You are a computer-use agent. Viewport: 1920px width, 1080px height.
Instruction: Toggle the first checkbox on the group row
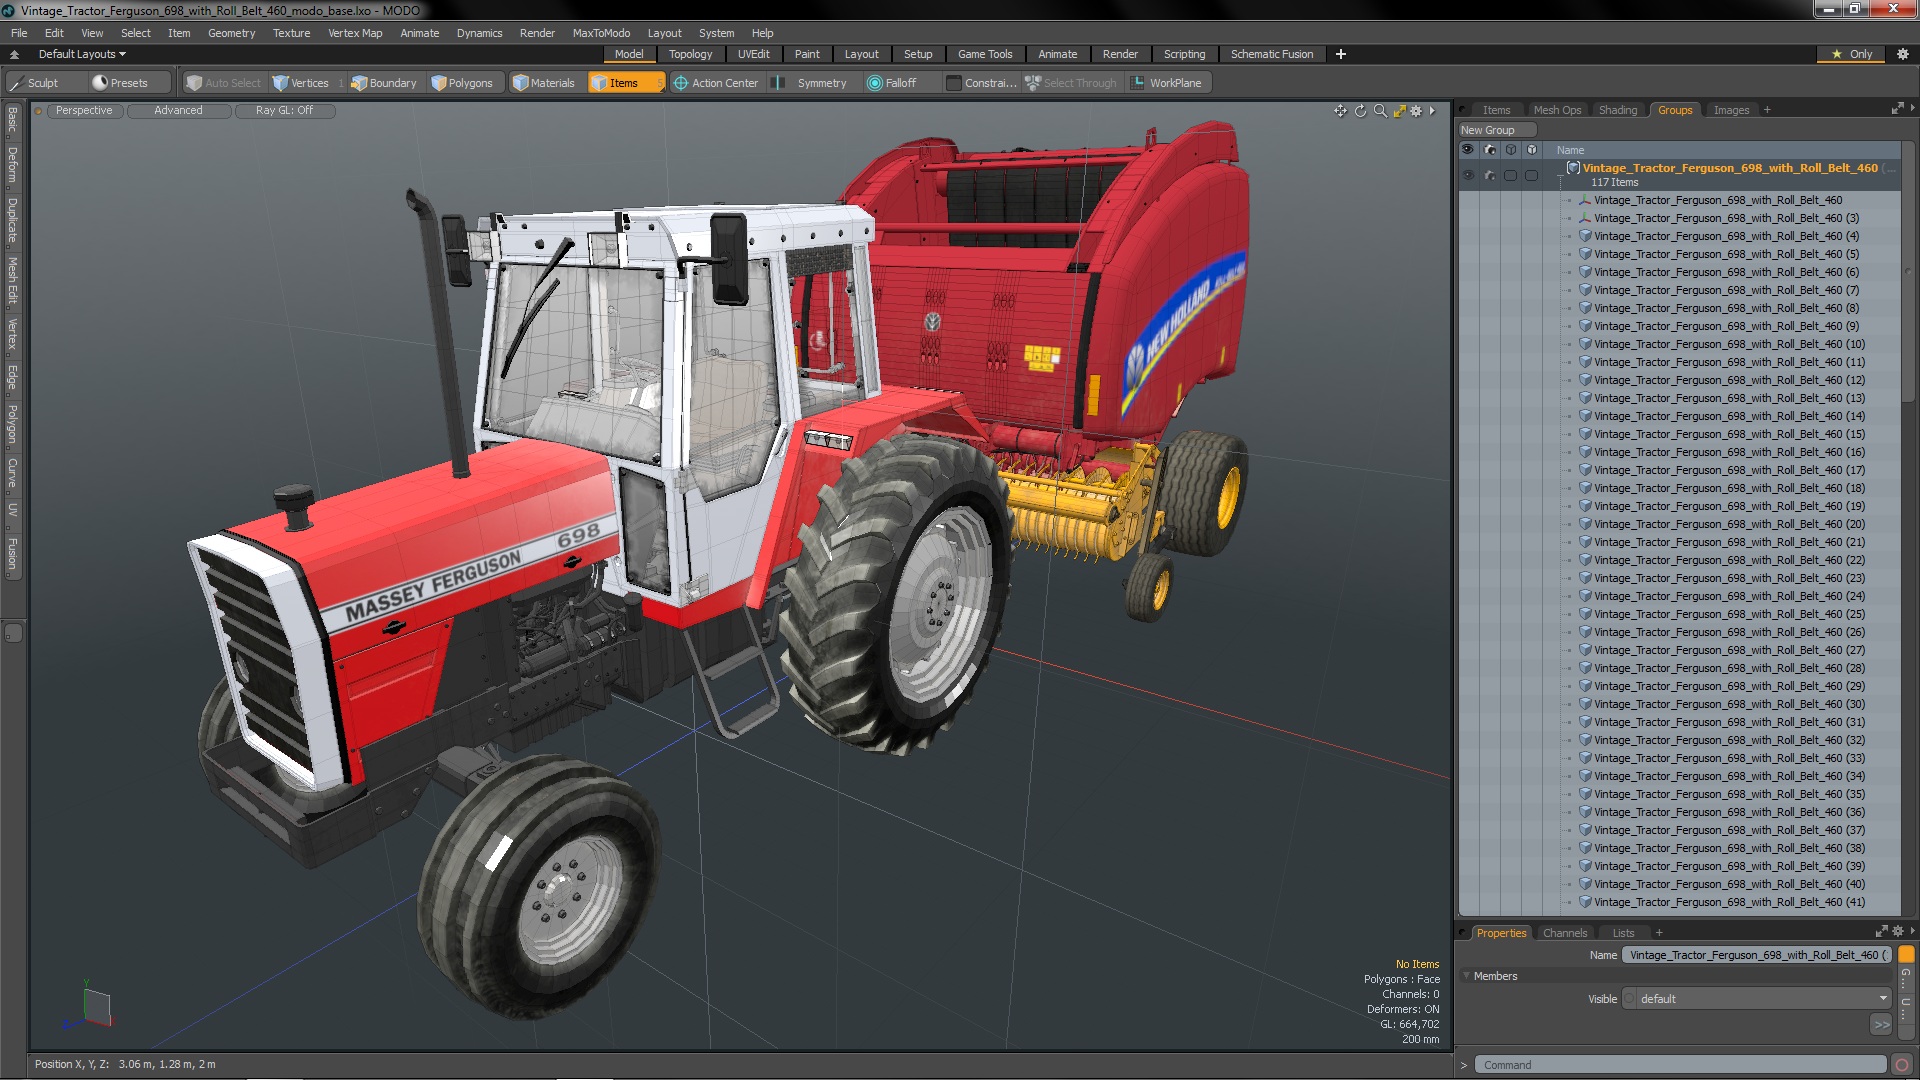pos(1510,175)
